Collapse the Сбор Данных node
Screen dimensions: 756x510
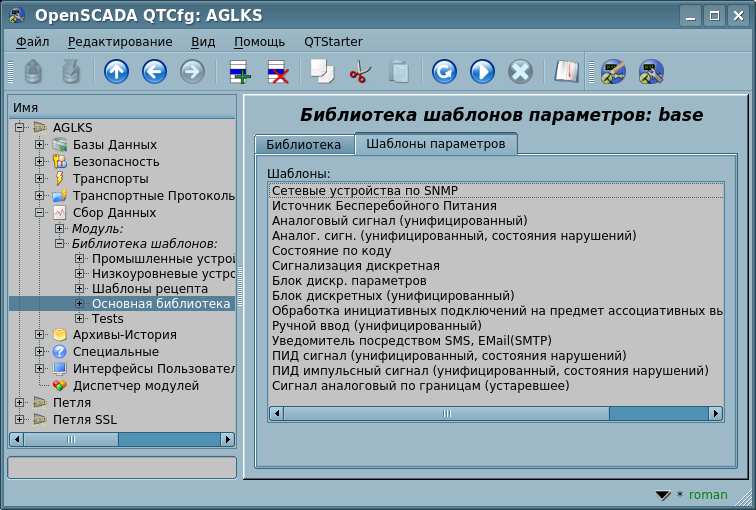tap(40, 213)
